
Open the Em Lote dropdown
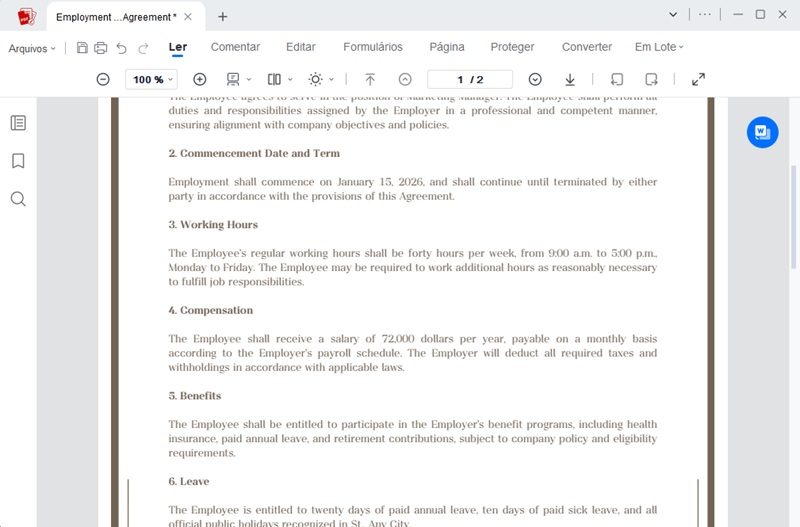659,47
